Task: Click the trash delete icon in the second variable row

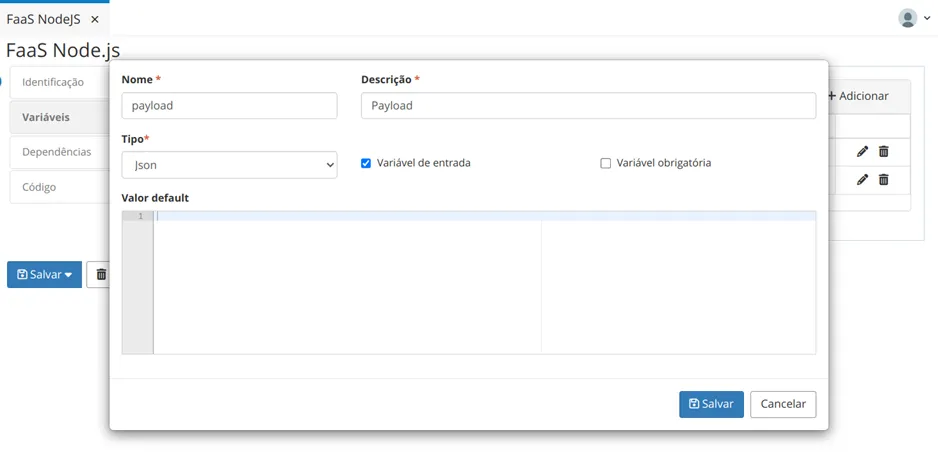Action: (x=884, y=179)
